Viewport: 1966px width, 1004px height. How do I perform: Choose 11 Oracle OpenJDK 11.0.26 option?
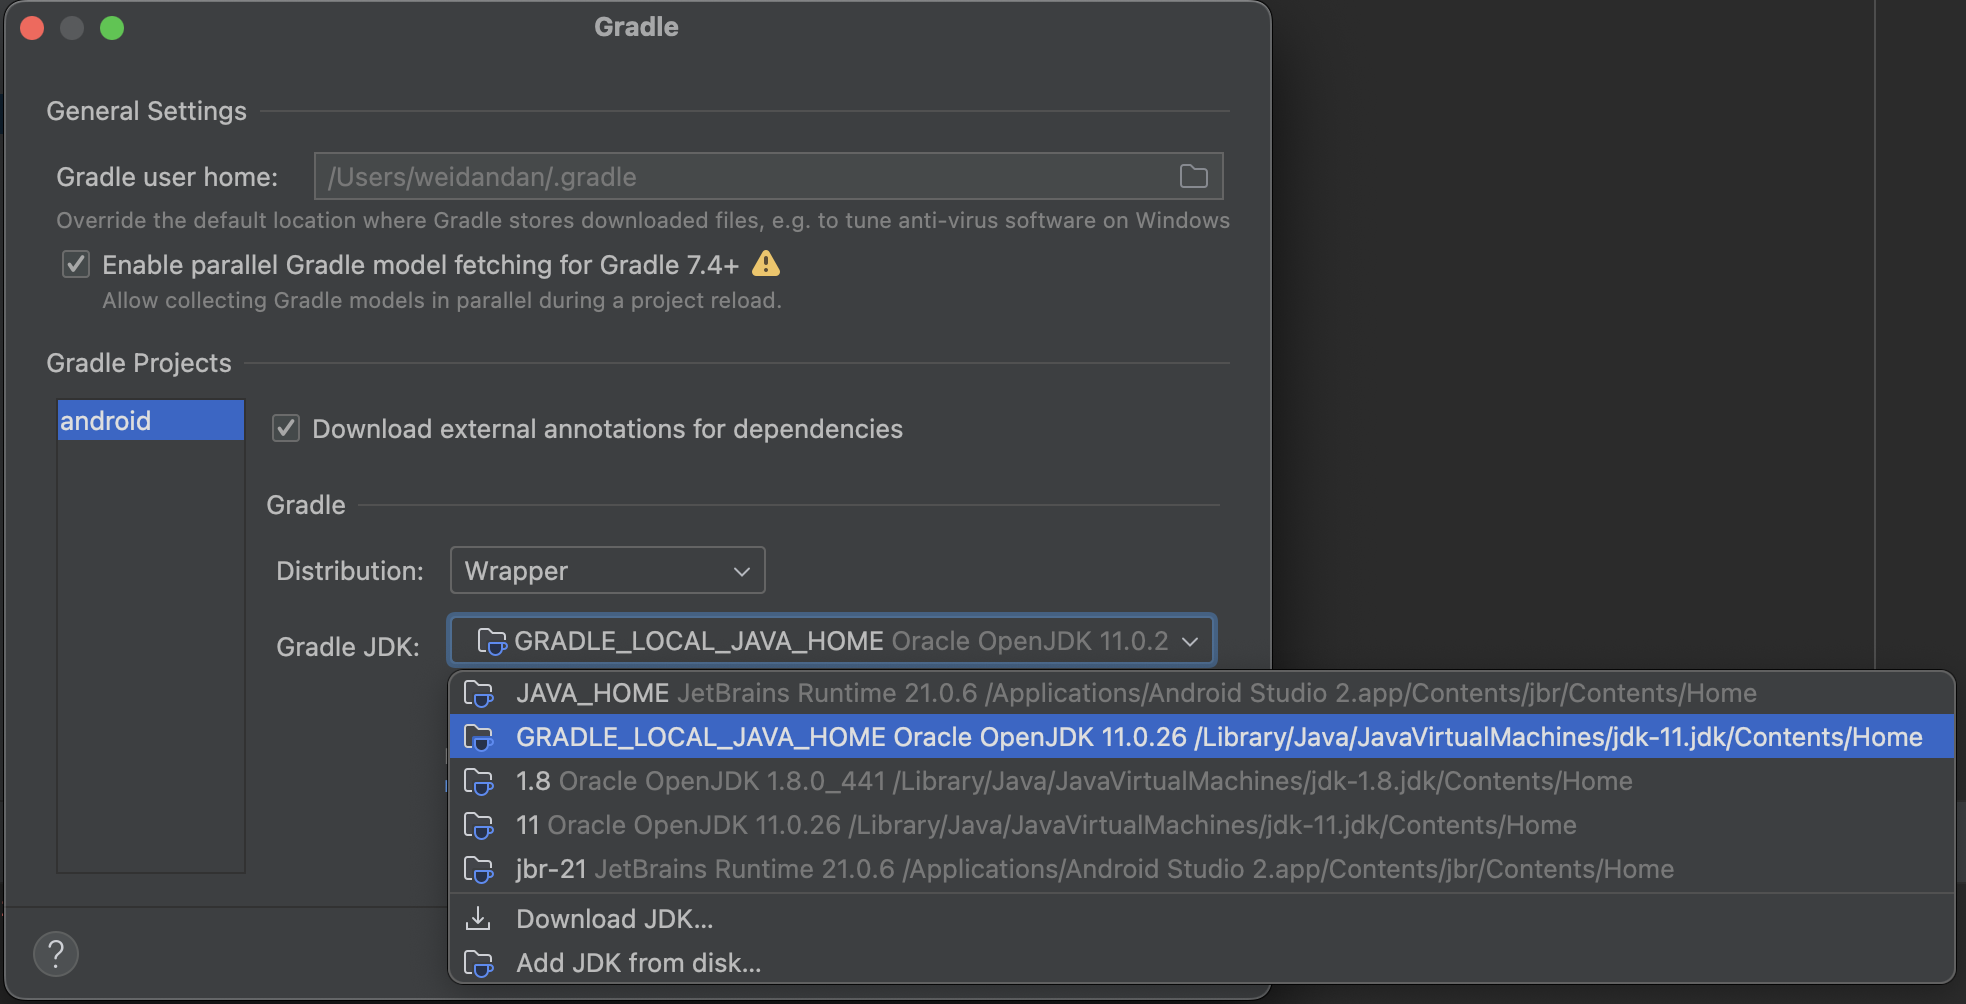coord(1201,825)
